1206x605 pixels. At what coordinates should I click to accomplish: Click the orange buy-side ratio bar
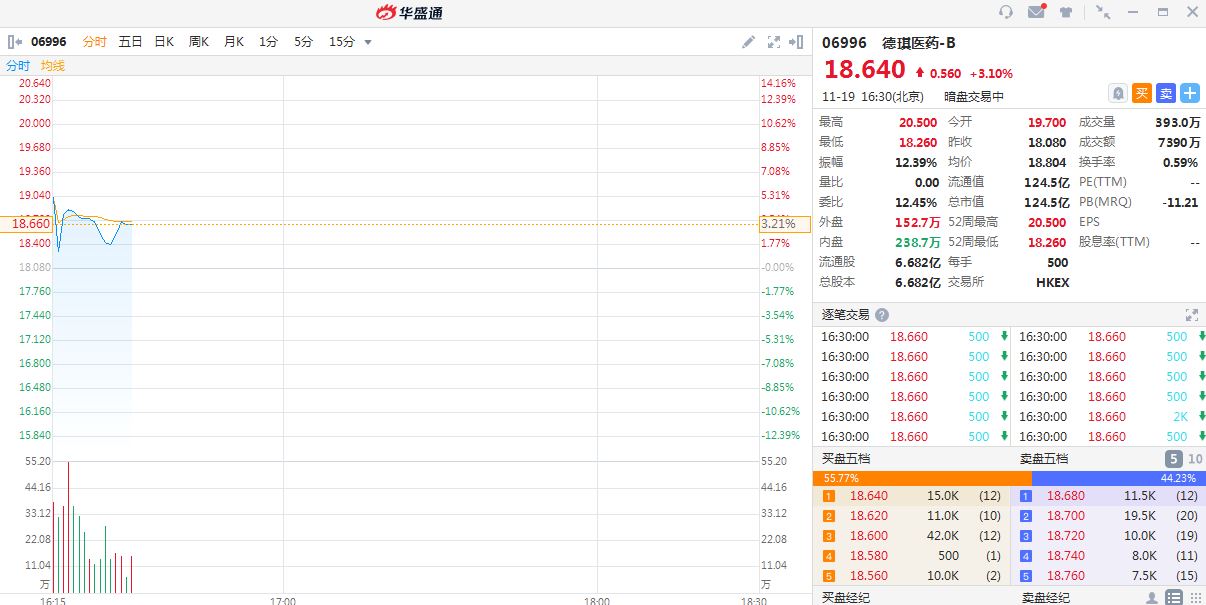[x=921, y=479]
